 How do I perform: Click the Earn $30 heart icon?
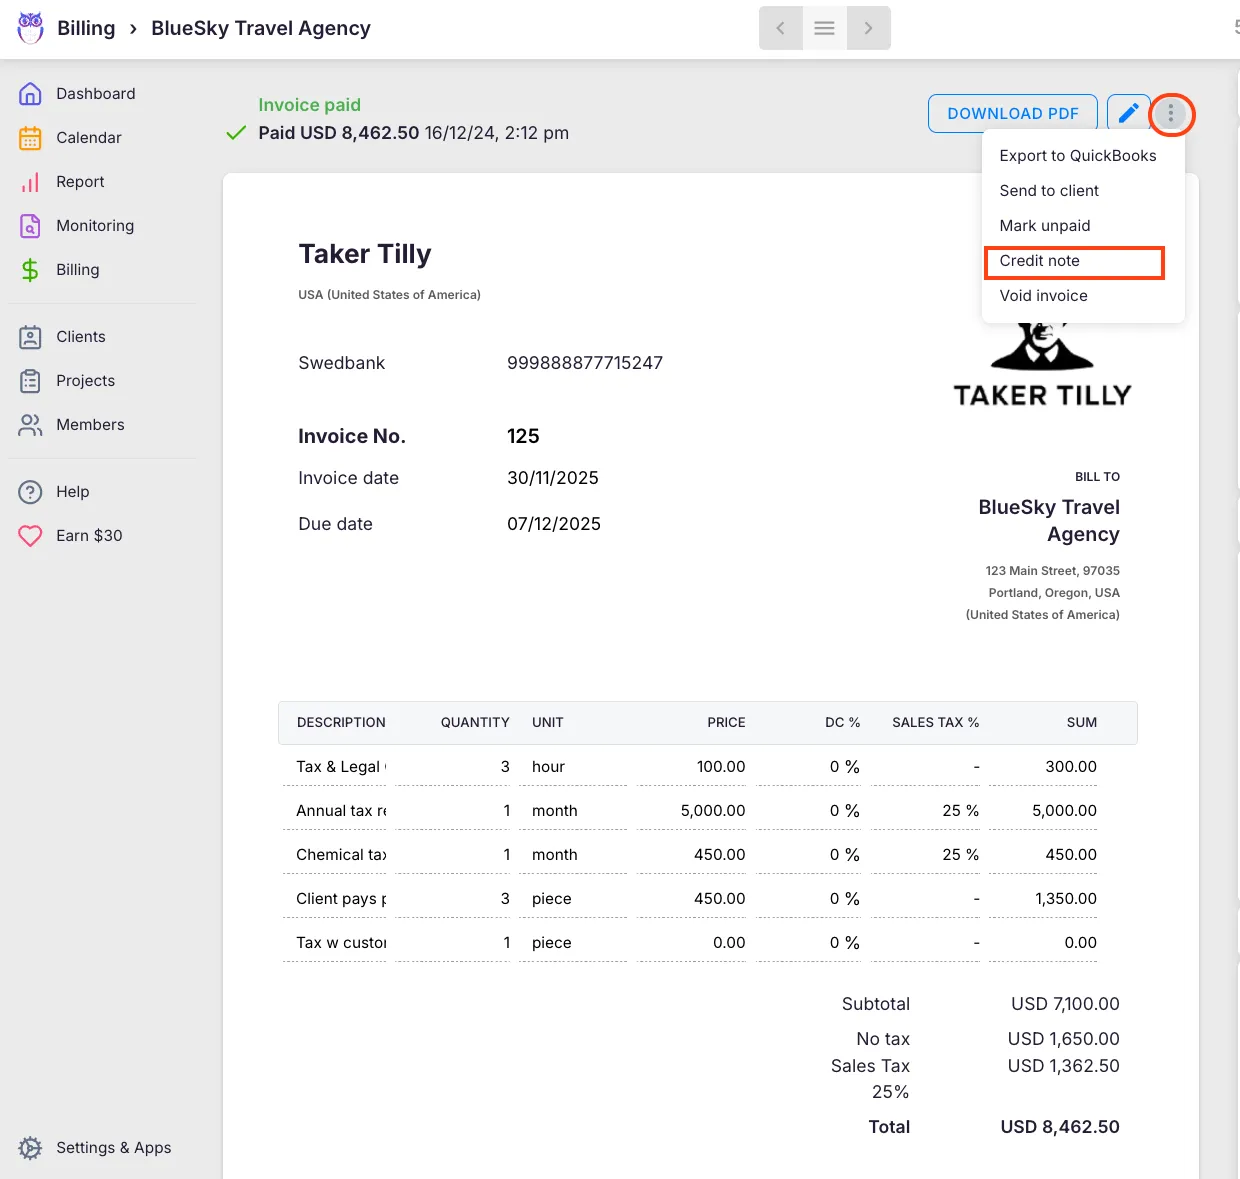click(x=30, y=536)
